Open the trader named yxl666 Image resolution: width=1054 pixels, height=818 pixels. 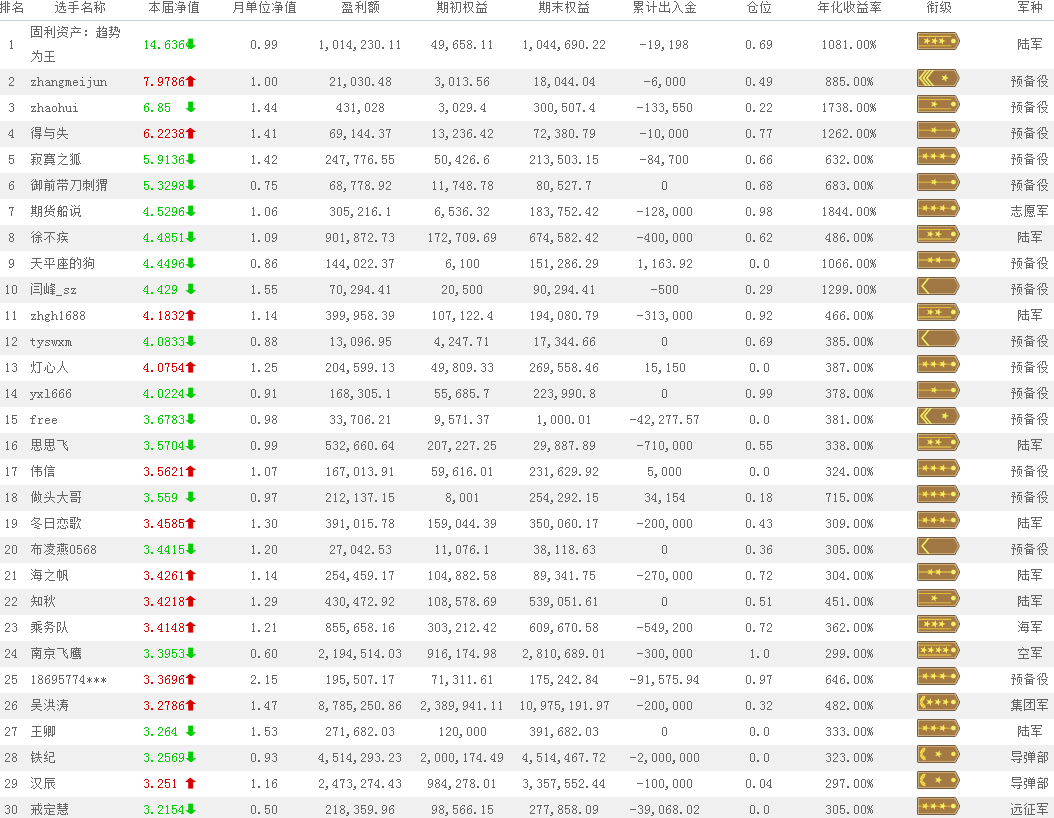[x=50, y=394]
